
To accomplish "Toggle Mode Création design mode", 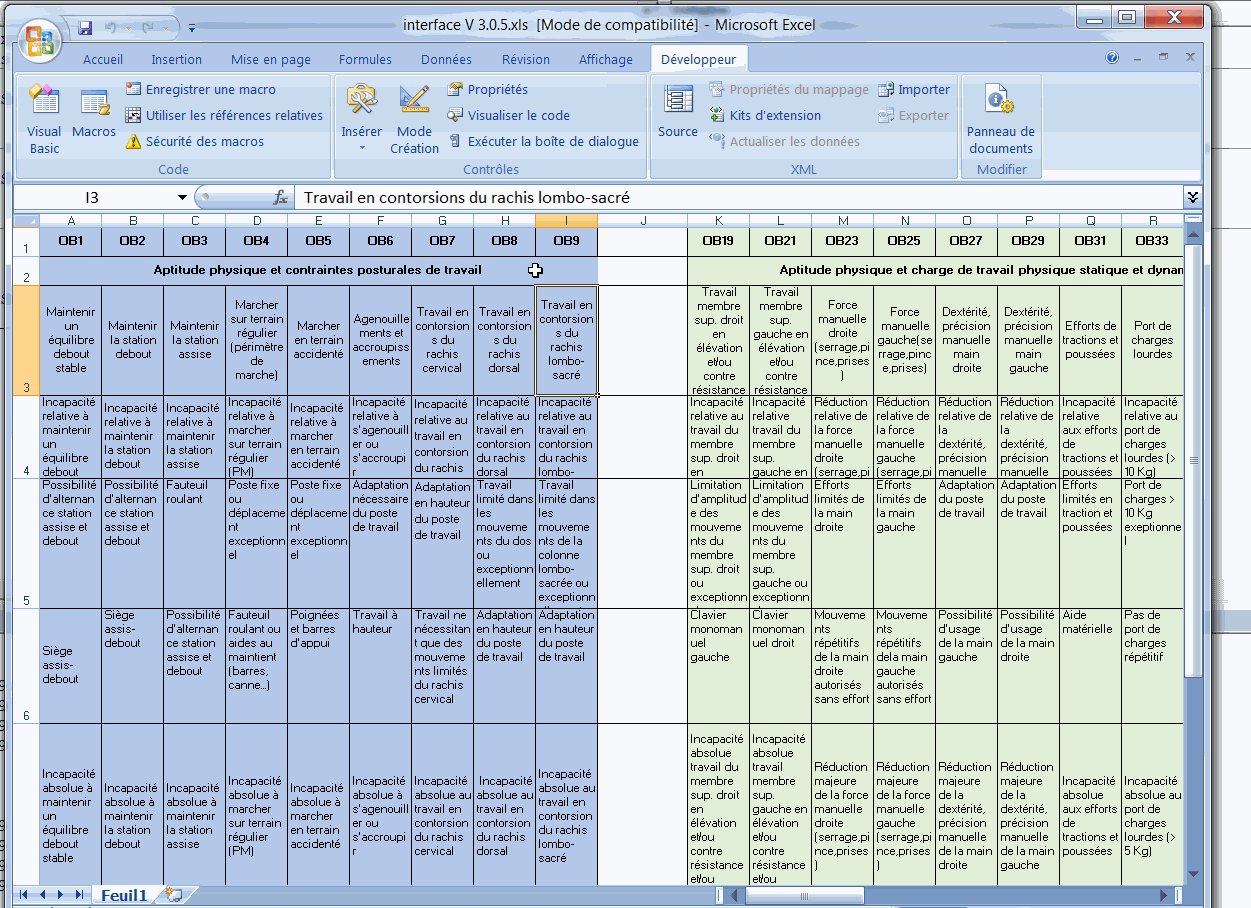I will [414, 118].
